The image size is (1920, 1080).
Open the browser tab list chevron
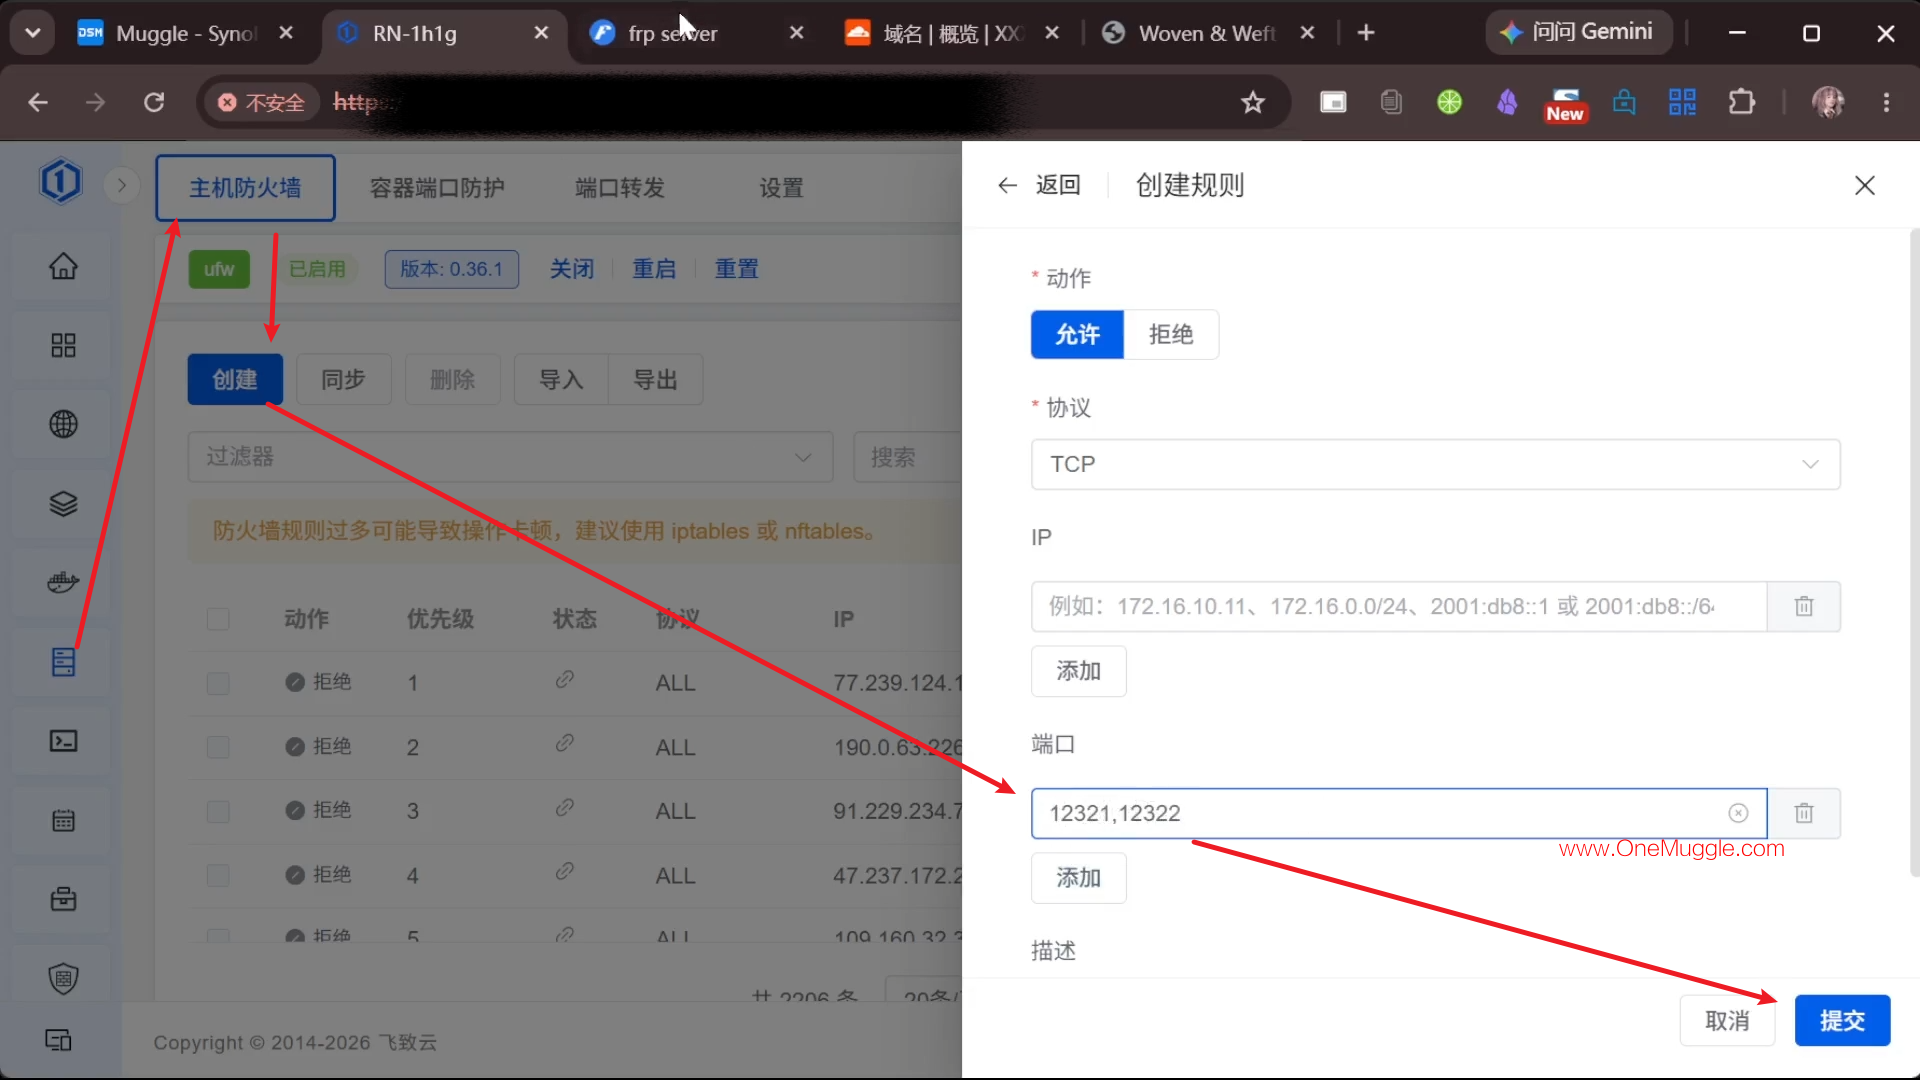pos(33,33)
